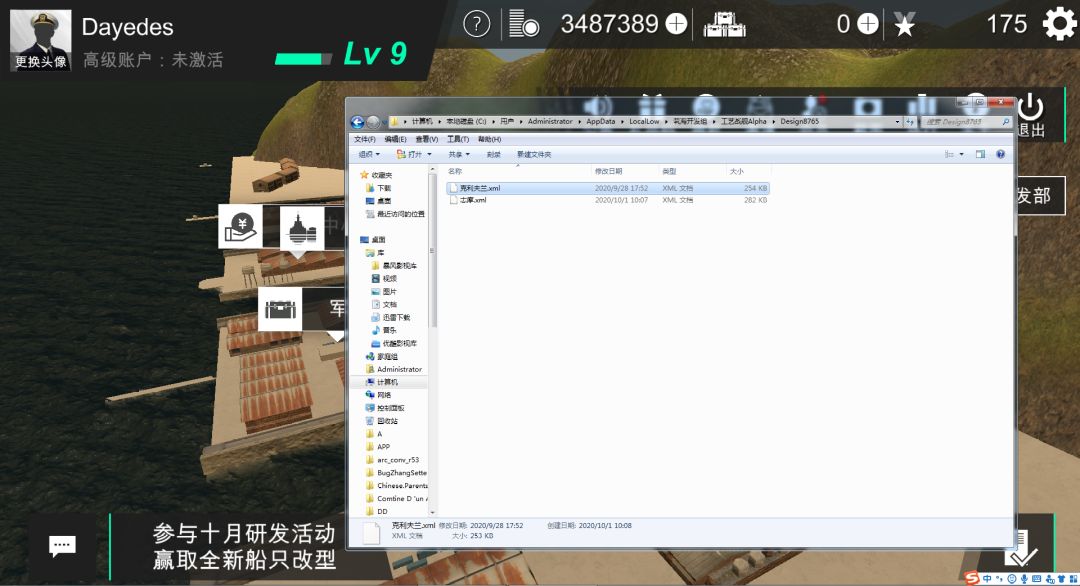Open the settings gear in game header
The height and width of the screenshot is (586, 1080).
click(1059, 24)
